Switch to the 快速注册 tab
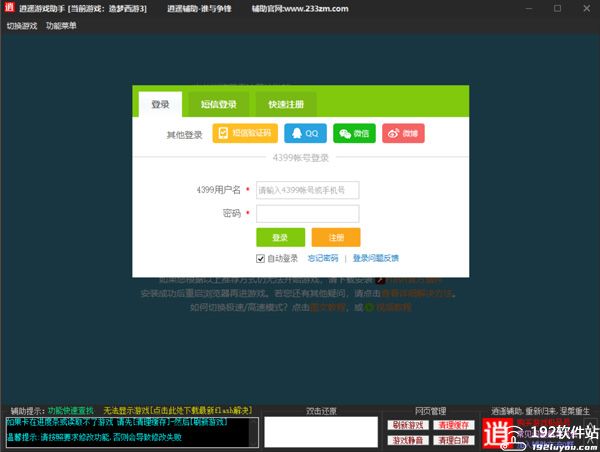600x452 pixels. click(x=286, y=104)
